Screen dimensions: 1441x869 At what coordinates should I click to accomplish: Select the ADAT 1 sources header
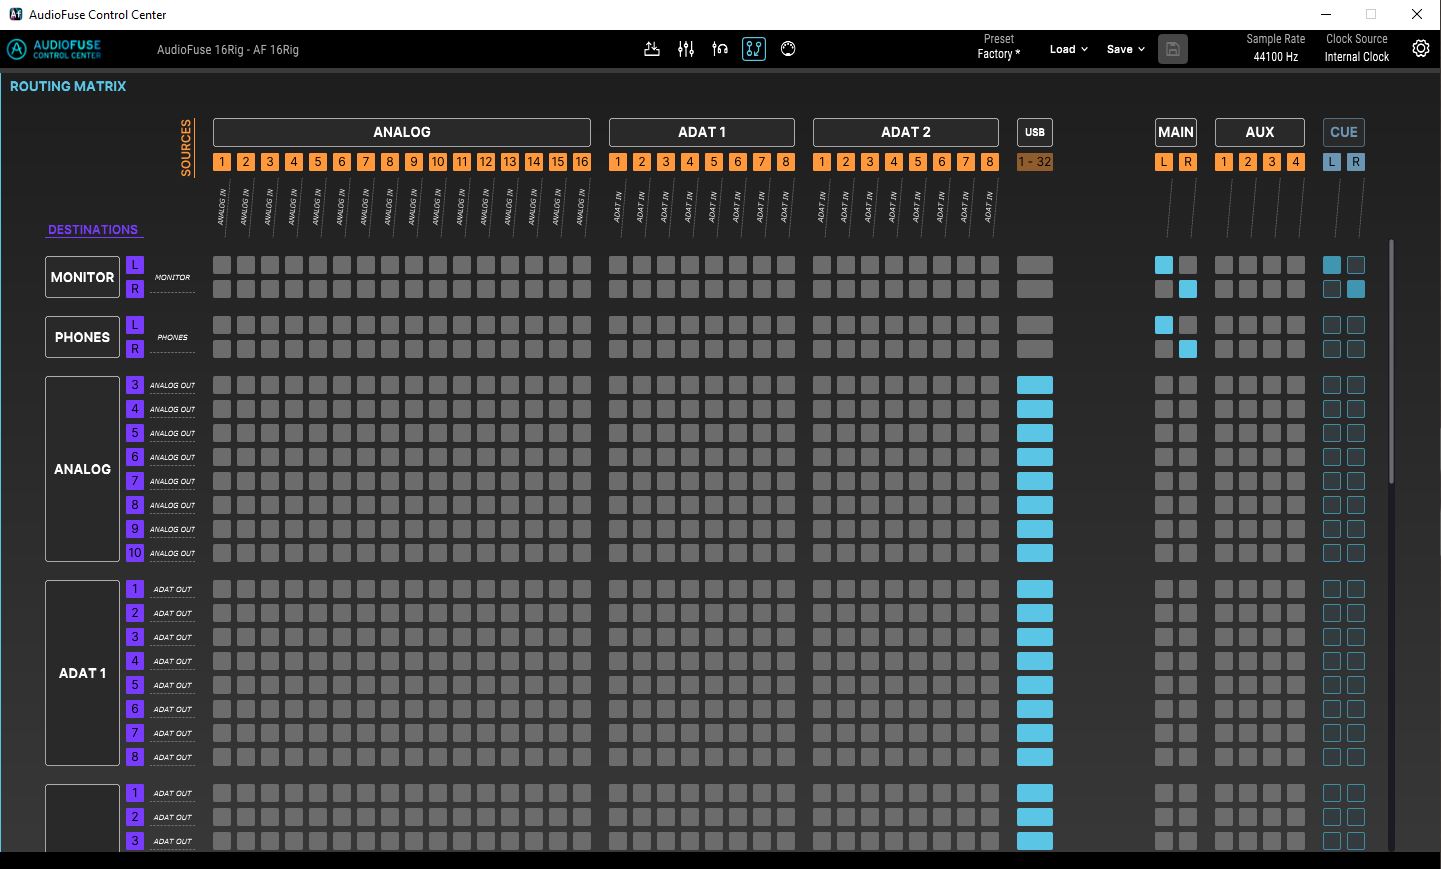click(x=702, y=132)
